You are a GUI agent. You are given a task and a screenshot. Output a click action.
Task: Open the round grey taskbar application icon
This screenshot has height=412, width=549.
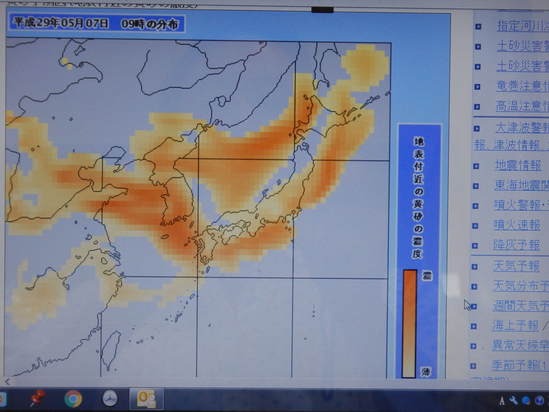coord(110,398)
